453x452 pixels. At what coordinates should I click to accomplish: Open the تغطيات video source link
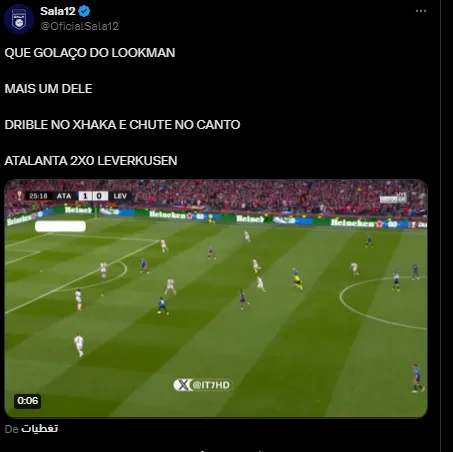pyautogui.click(x=40, y=428)
